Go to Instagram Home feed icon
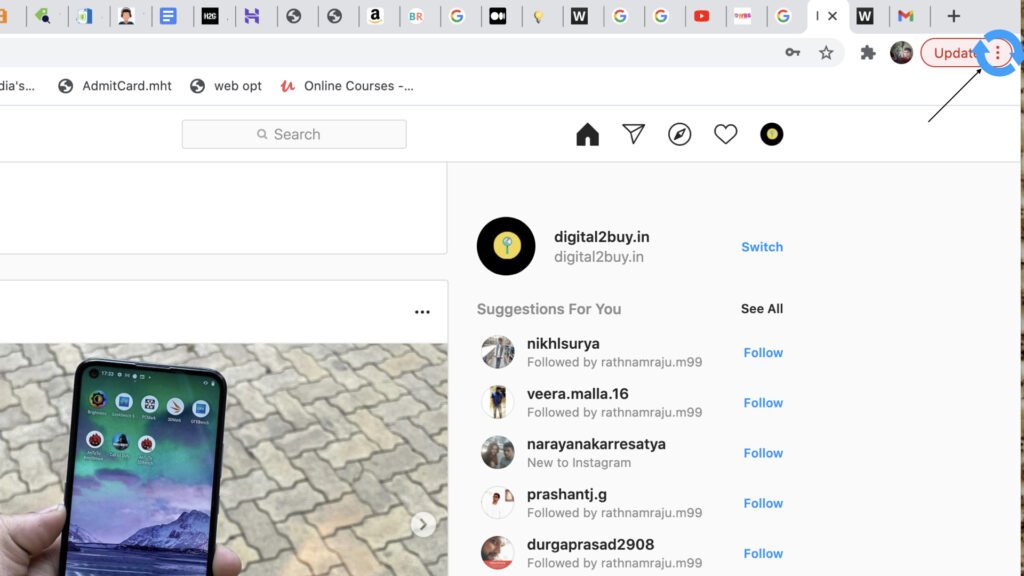 coord(587,135)
